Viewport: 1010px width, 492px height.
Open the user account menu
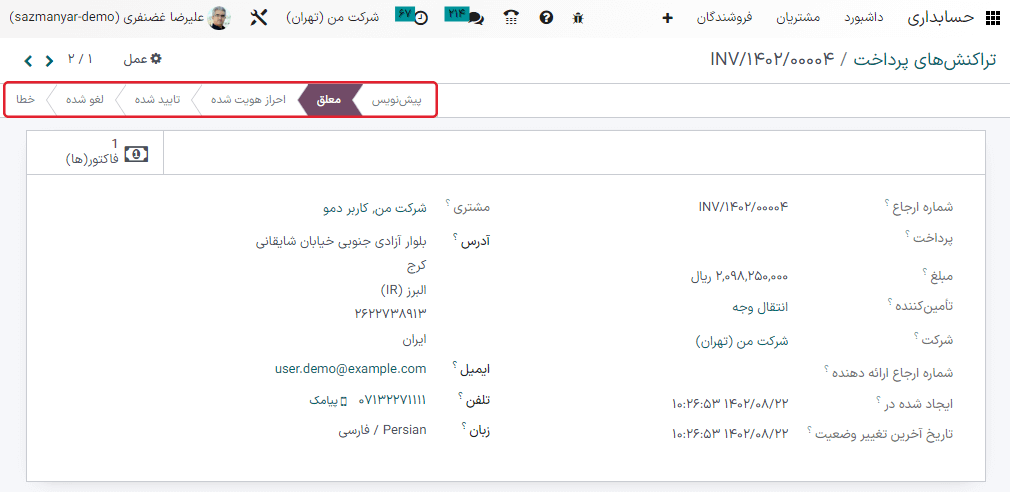(x=120, y=18)
